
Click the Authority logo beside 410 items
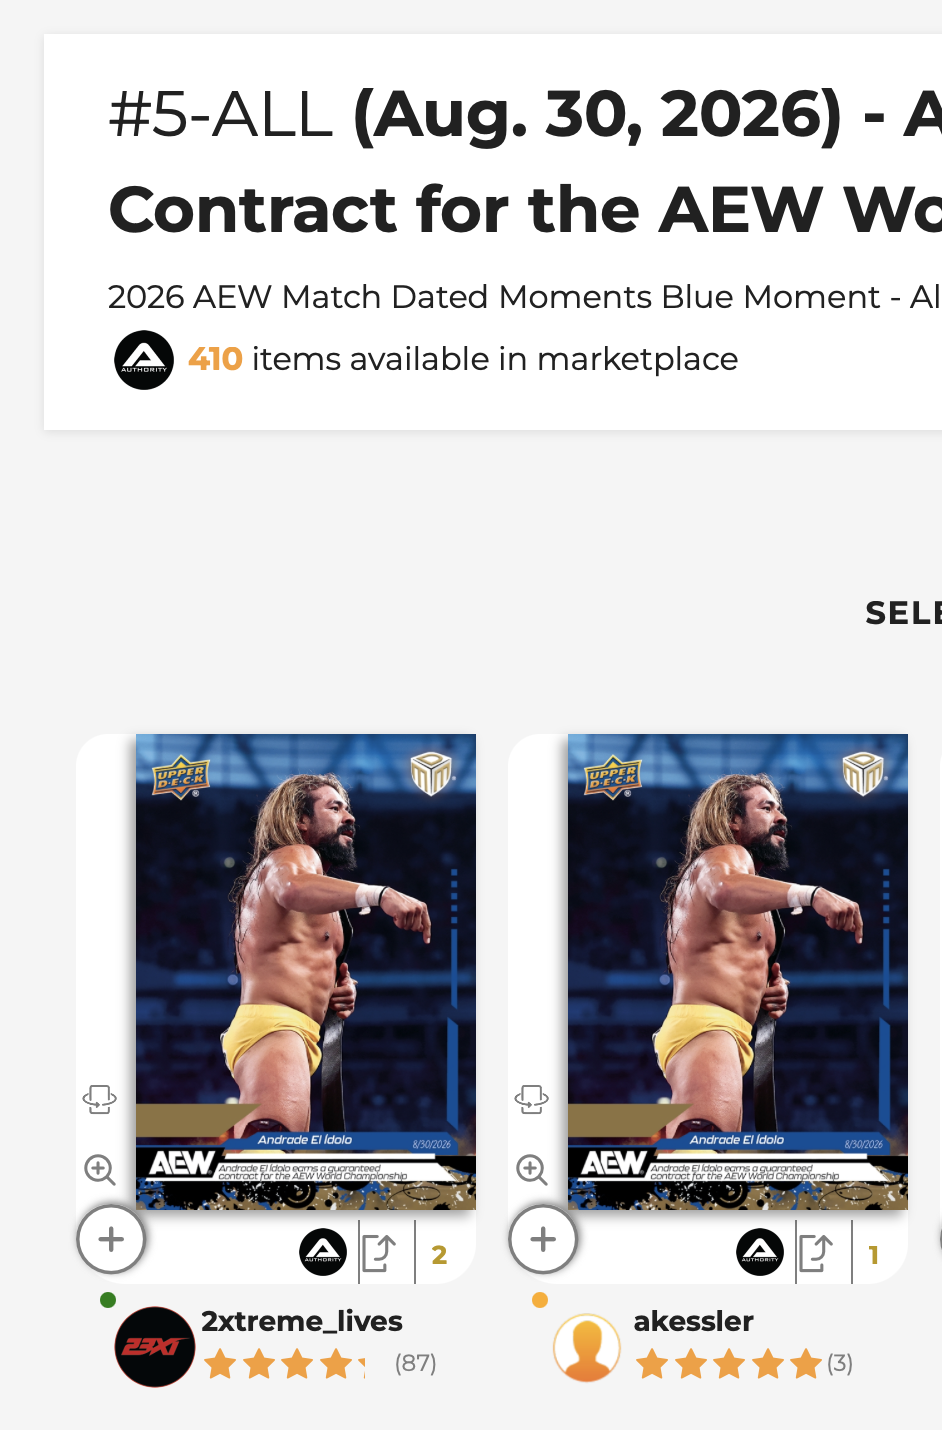point(144,360)
